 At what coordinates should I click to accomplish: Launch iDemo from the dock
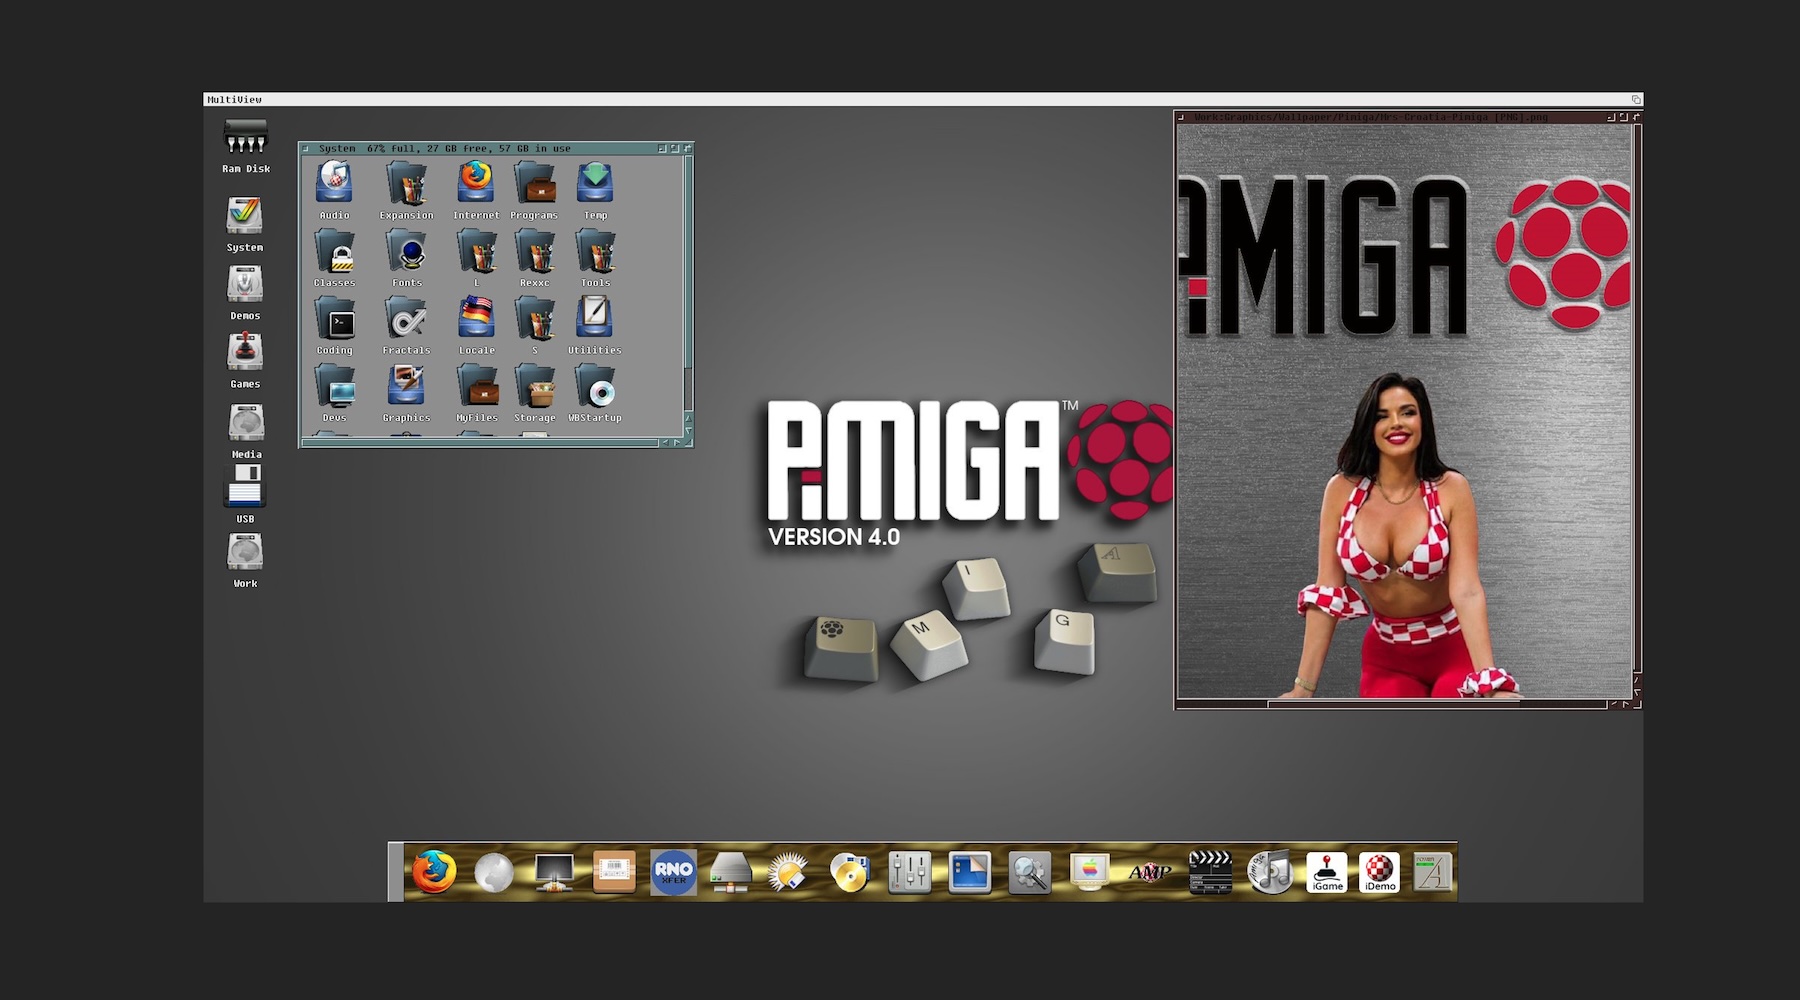tap(1380, 872)
